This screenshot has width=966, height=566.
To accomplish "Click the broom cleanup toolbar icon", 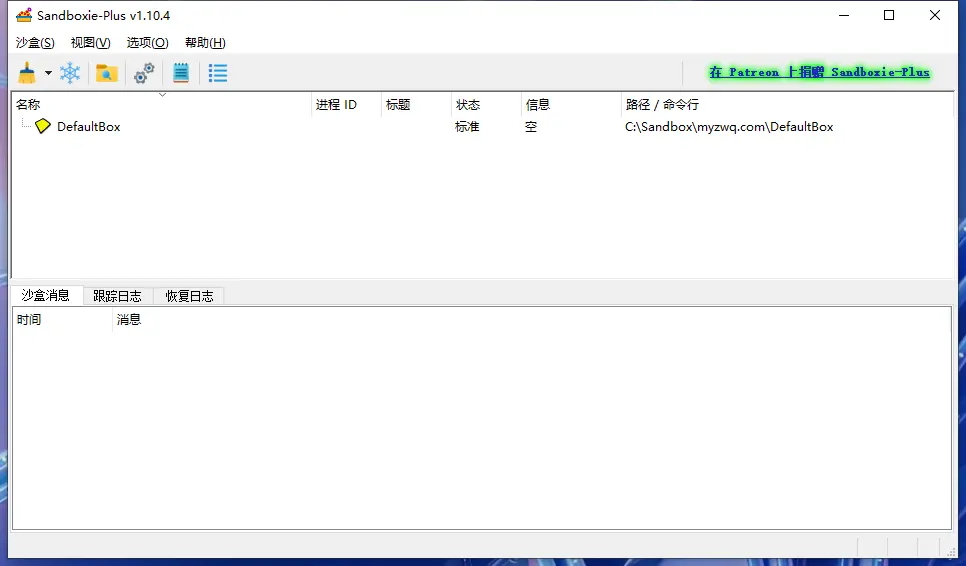I will tap(27, 73).
